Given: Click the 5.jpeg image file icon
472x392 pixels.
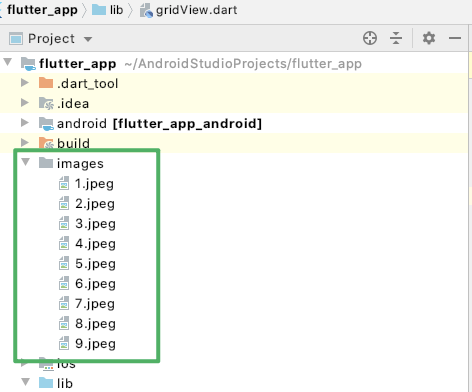Looking at the screenshot, I should click(x=64, y=263).
